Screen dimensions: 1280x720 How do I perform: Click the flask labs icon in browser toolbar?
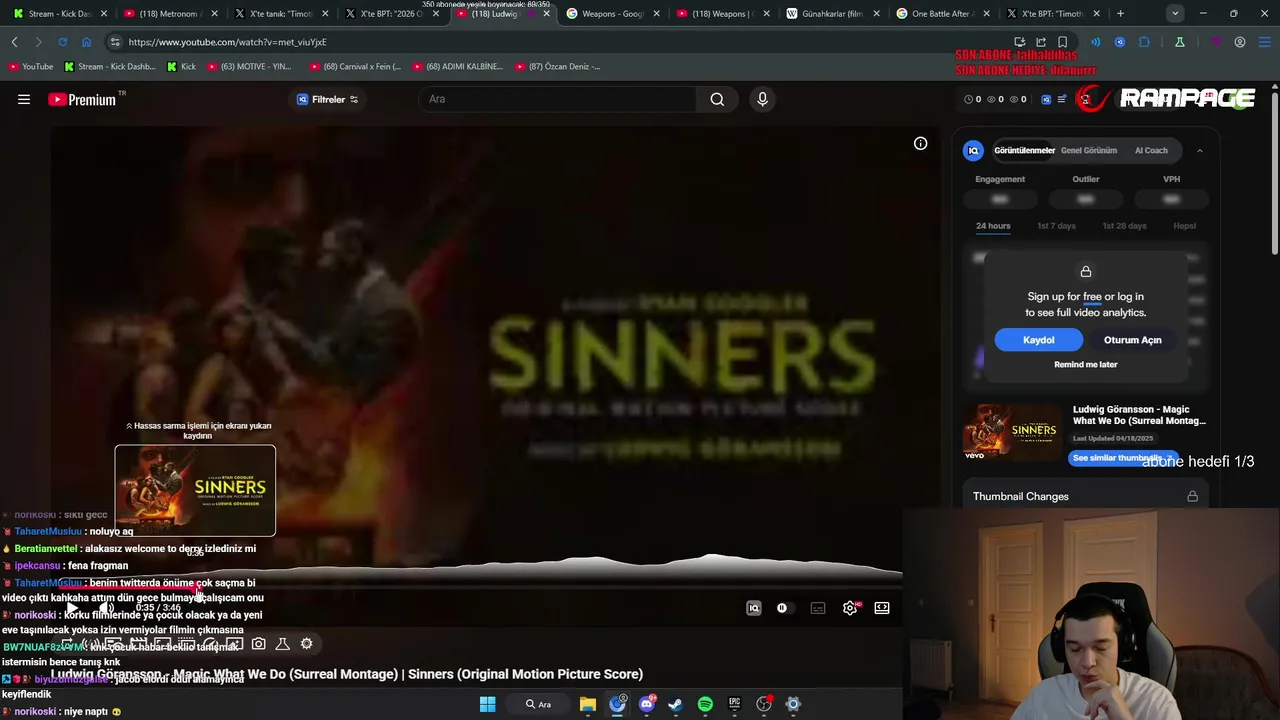[1180, 42]
